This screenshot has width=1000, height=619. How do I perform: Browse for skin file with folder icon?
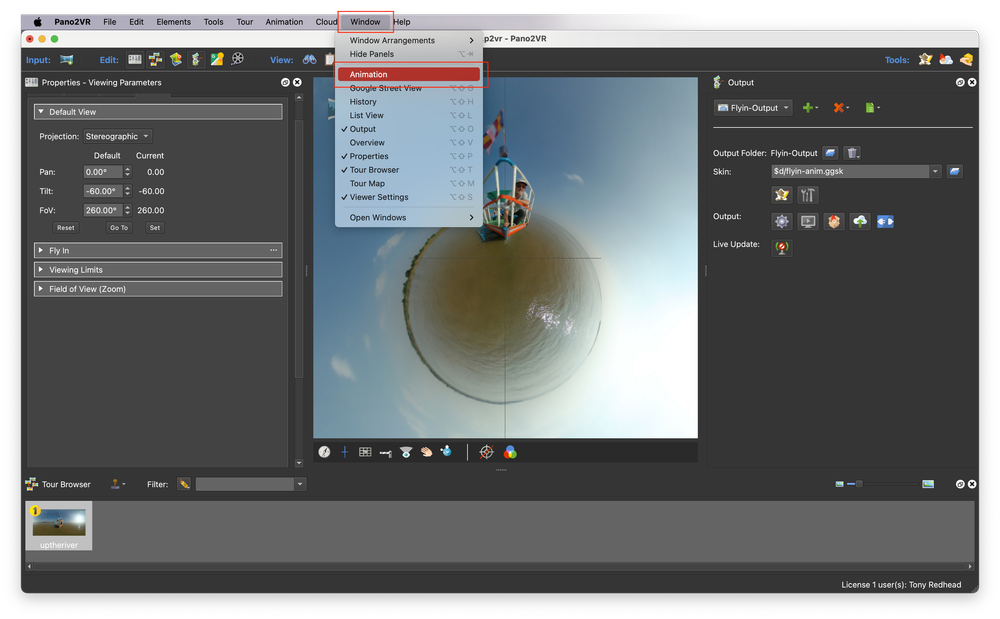point(954,171)
